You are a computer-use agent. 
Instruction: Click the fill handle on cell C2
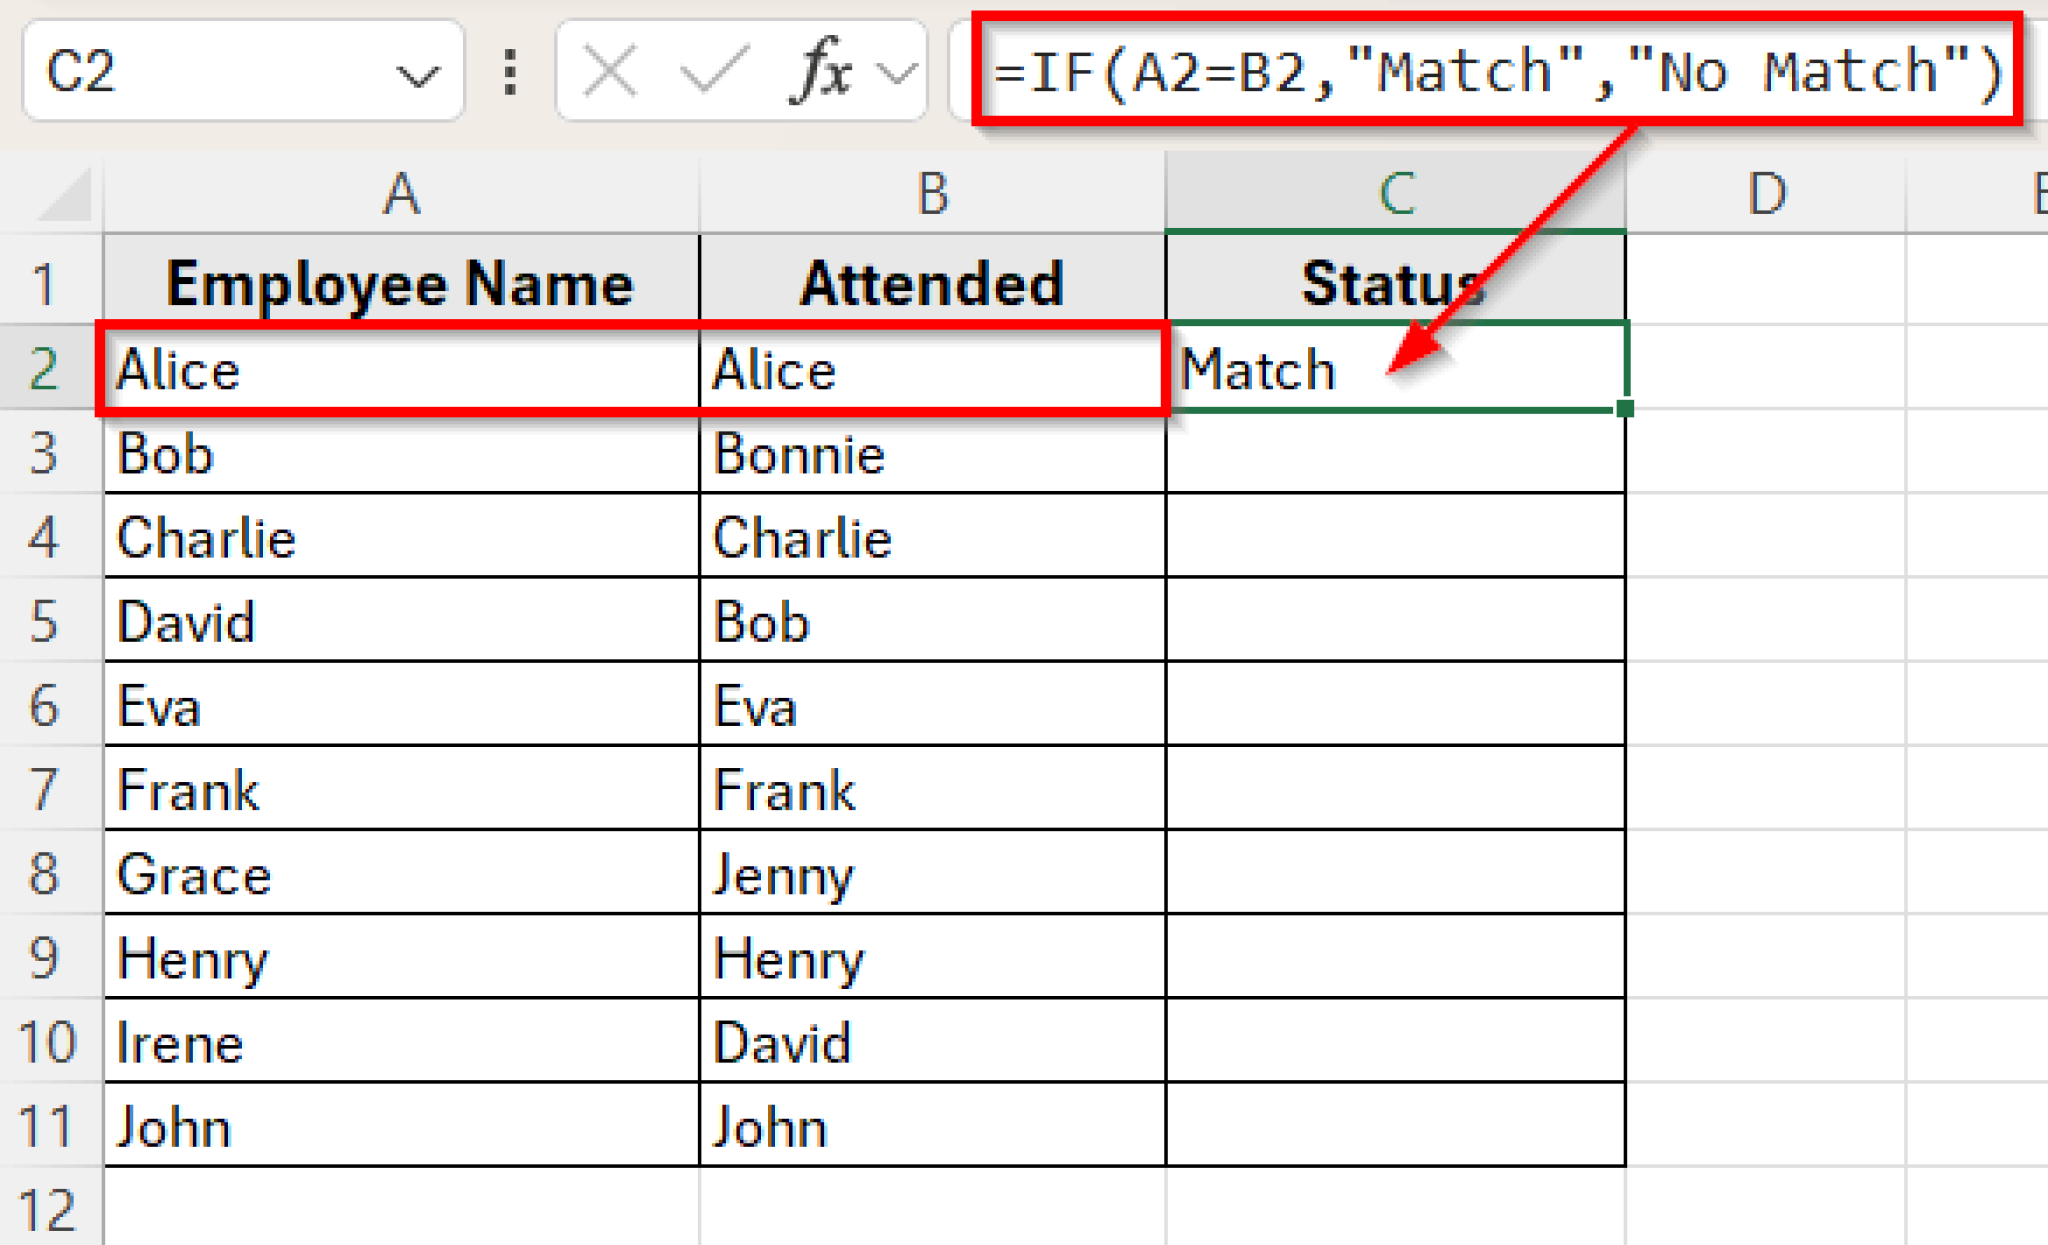pos(1624,408)
